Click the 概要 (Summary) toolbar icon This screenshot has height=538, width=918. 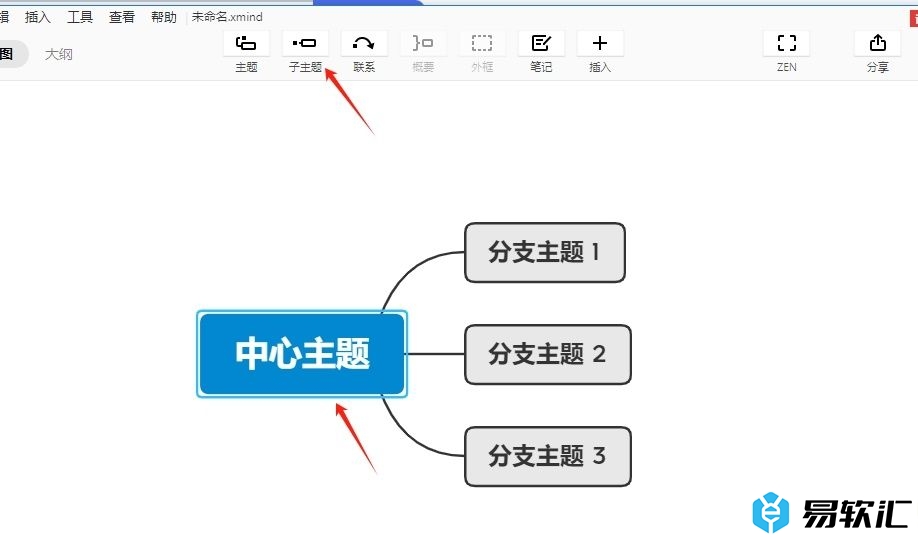tap(423, 43)
